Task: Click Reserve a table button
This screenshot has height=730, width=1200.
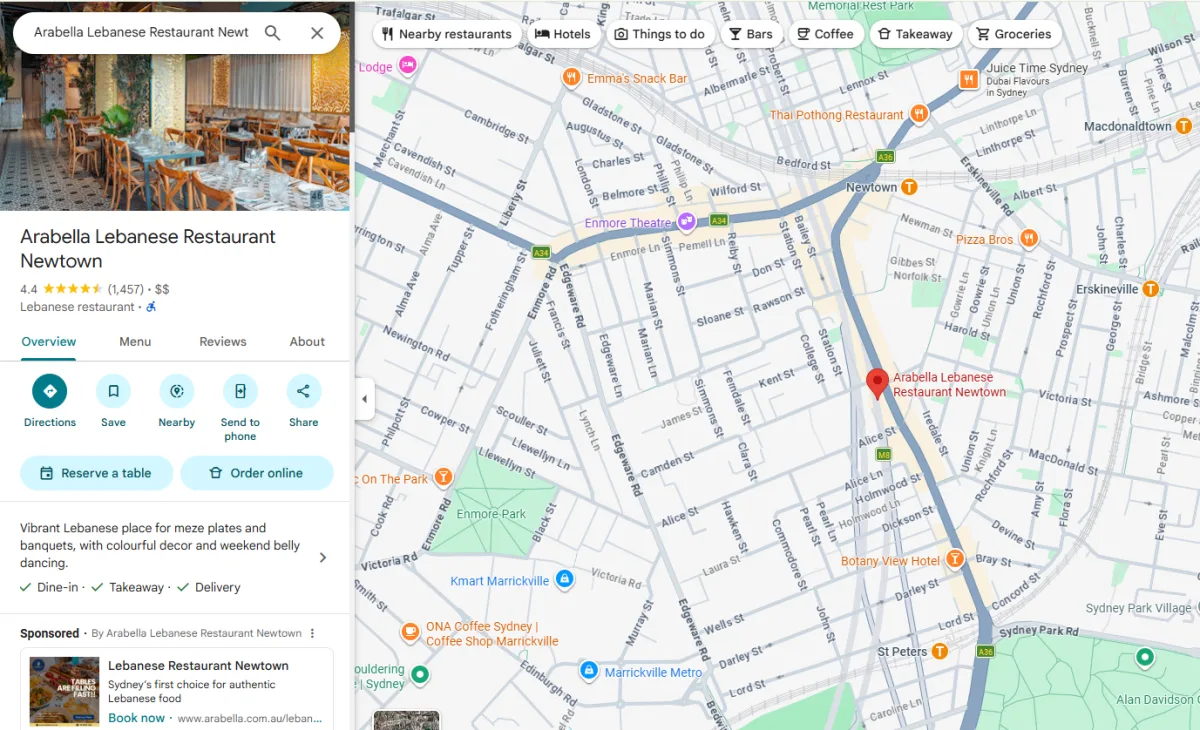Action: [x=96, y=473]
